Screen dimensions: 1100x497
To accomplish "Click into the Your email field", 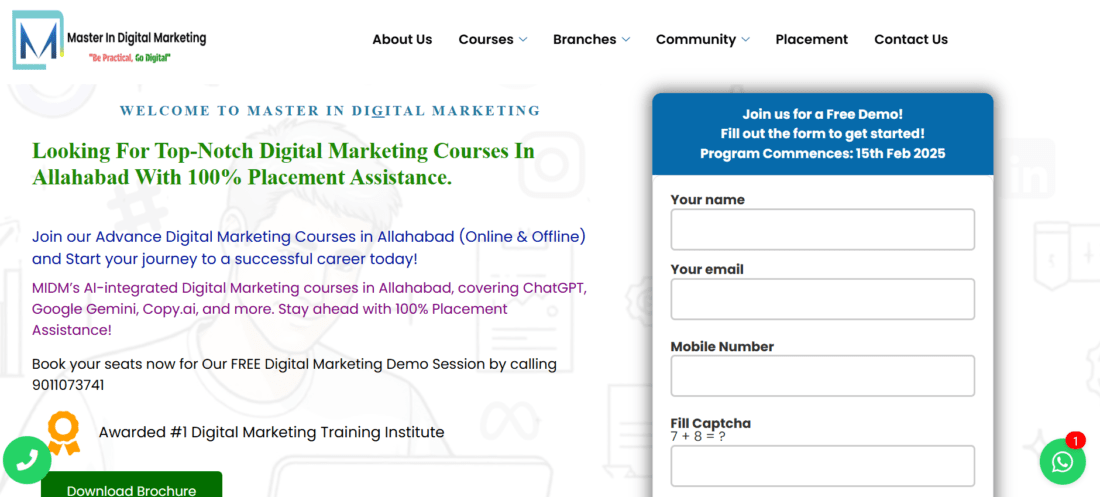I will coord(822,299).
